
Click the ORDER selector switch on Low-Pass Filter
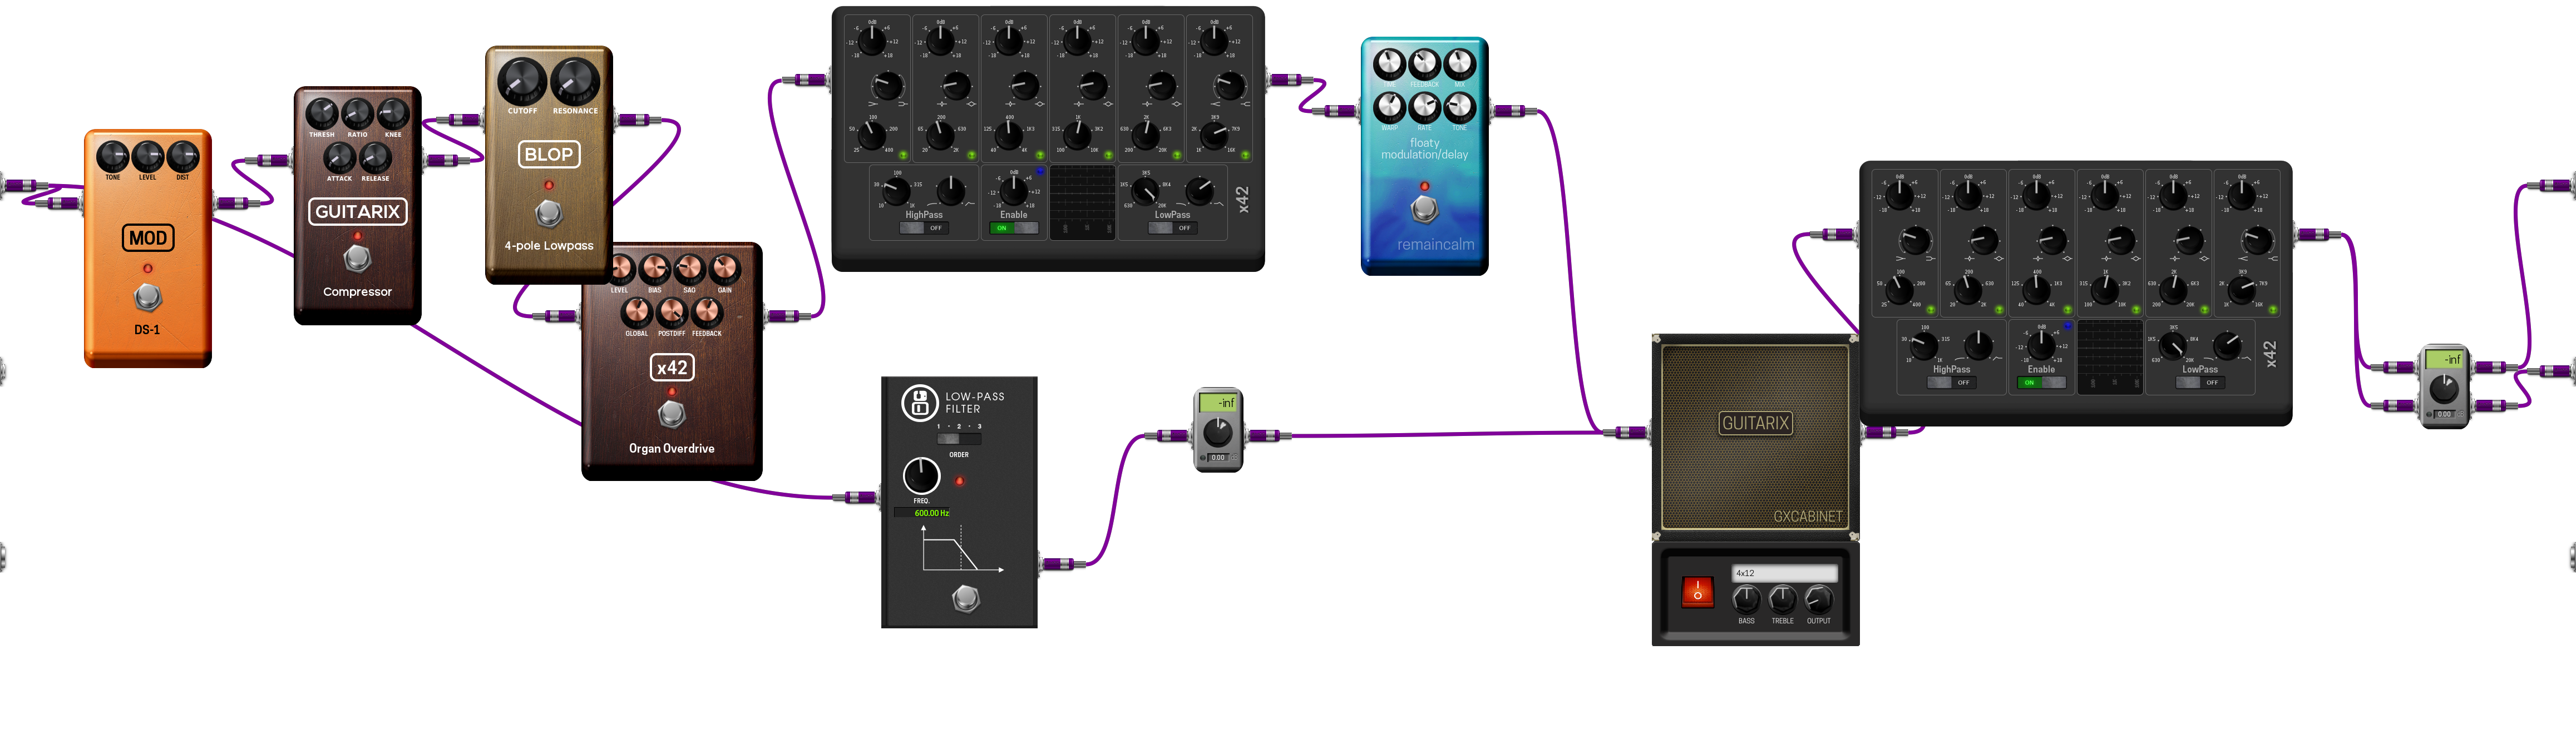tap(958, 439)
